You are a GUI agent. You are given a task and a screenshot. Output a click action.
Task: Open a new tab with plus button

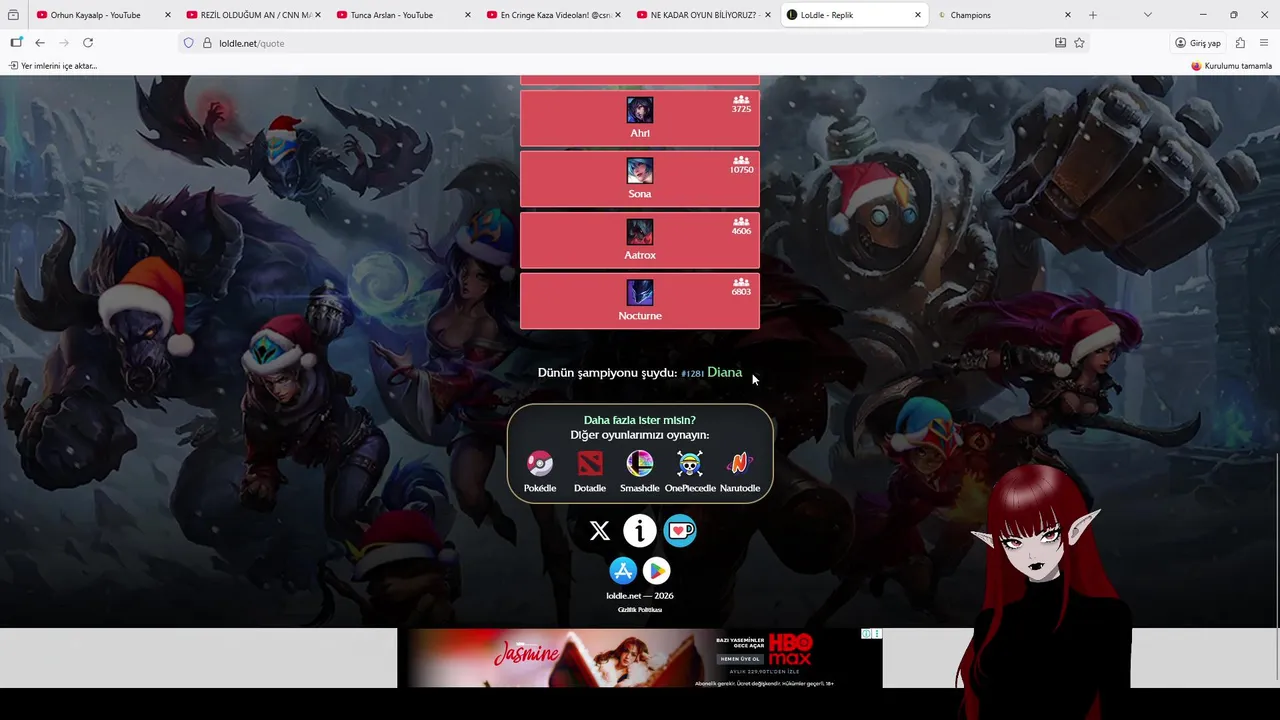point(1092,15)
